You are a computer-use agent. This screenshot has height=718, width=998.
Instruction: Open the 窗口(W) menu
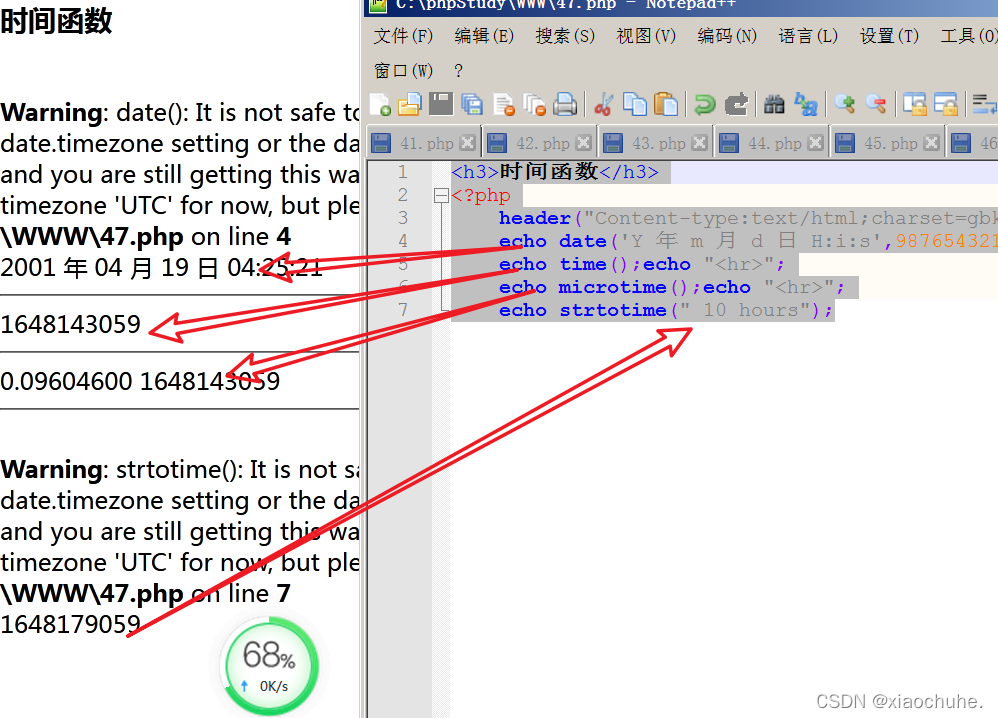tap(403, 70)
